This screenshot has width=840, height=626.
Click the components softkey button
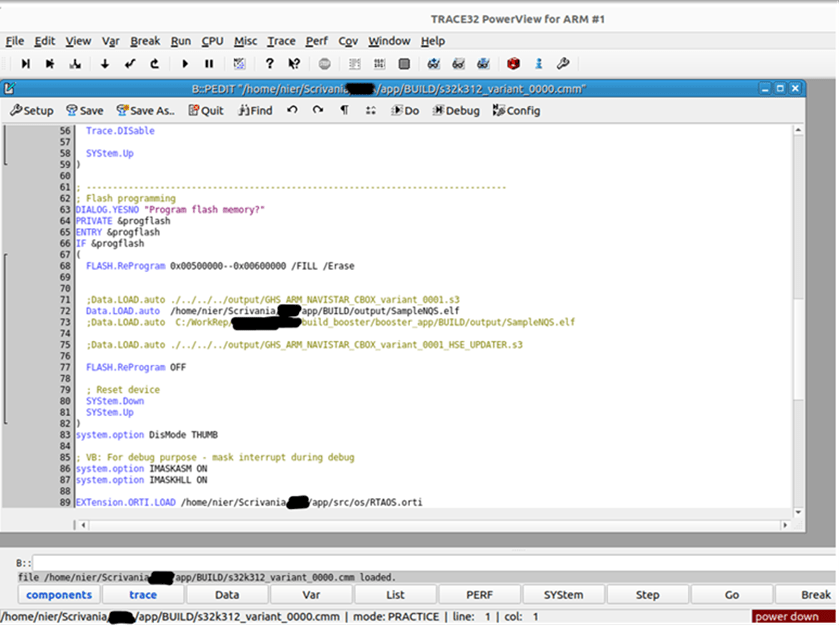click(x=59, y=595)
